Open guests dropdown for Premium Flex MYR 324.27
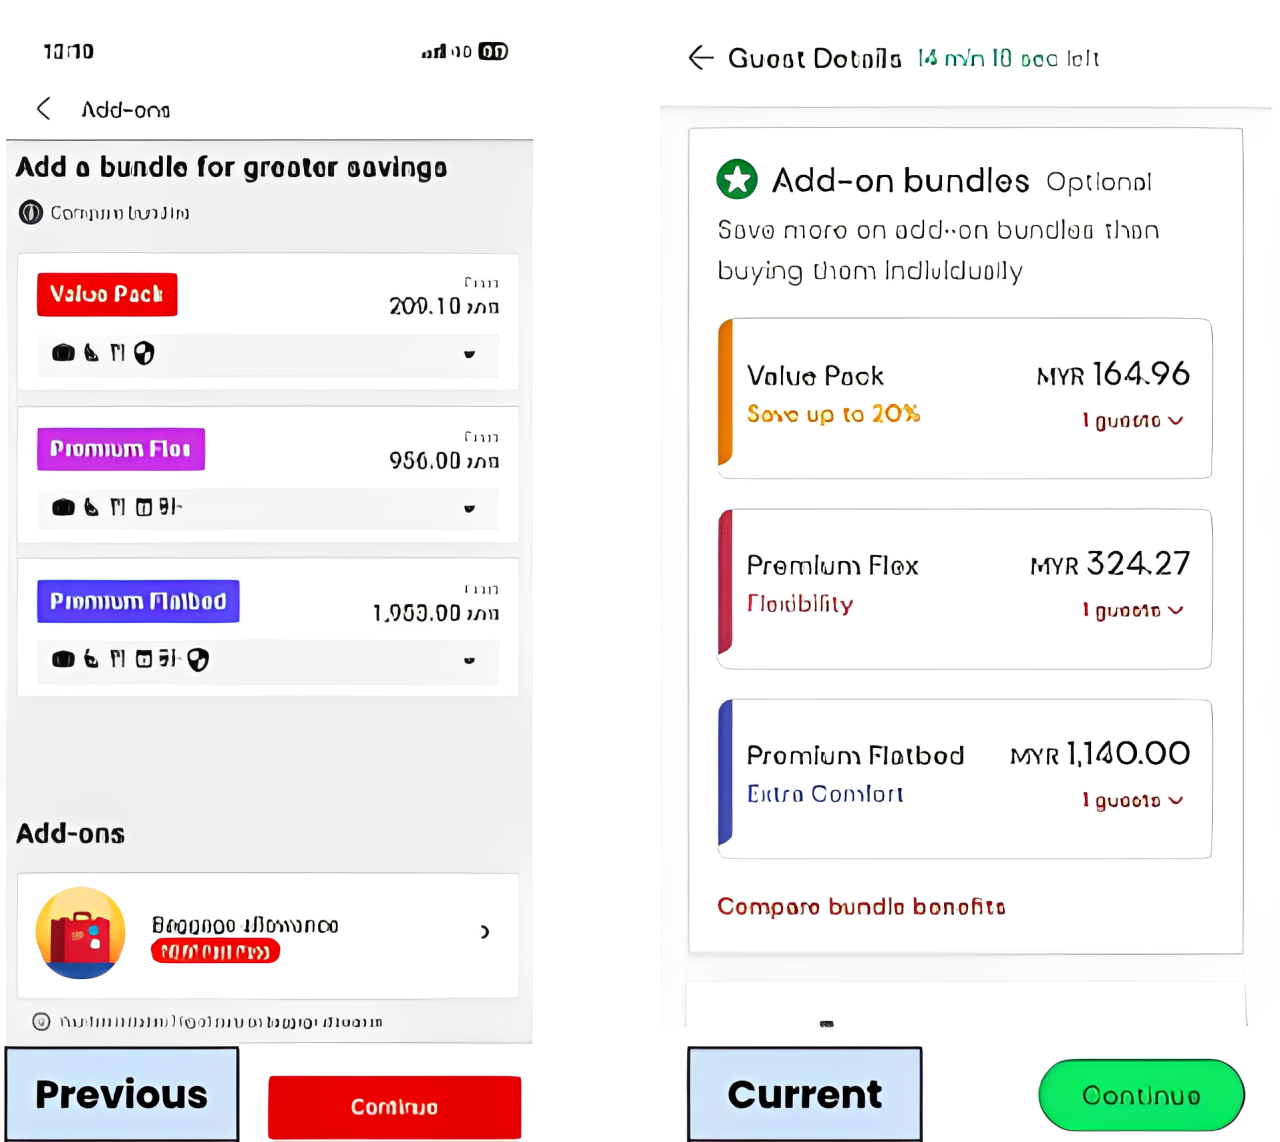1280x1142 pixels. coord(1133,611)
